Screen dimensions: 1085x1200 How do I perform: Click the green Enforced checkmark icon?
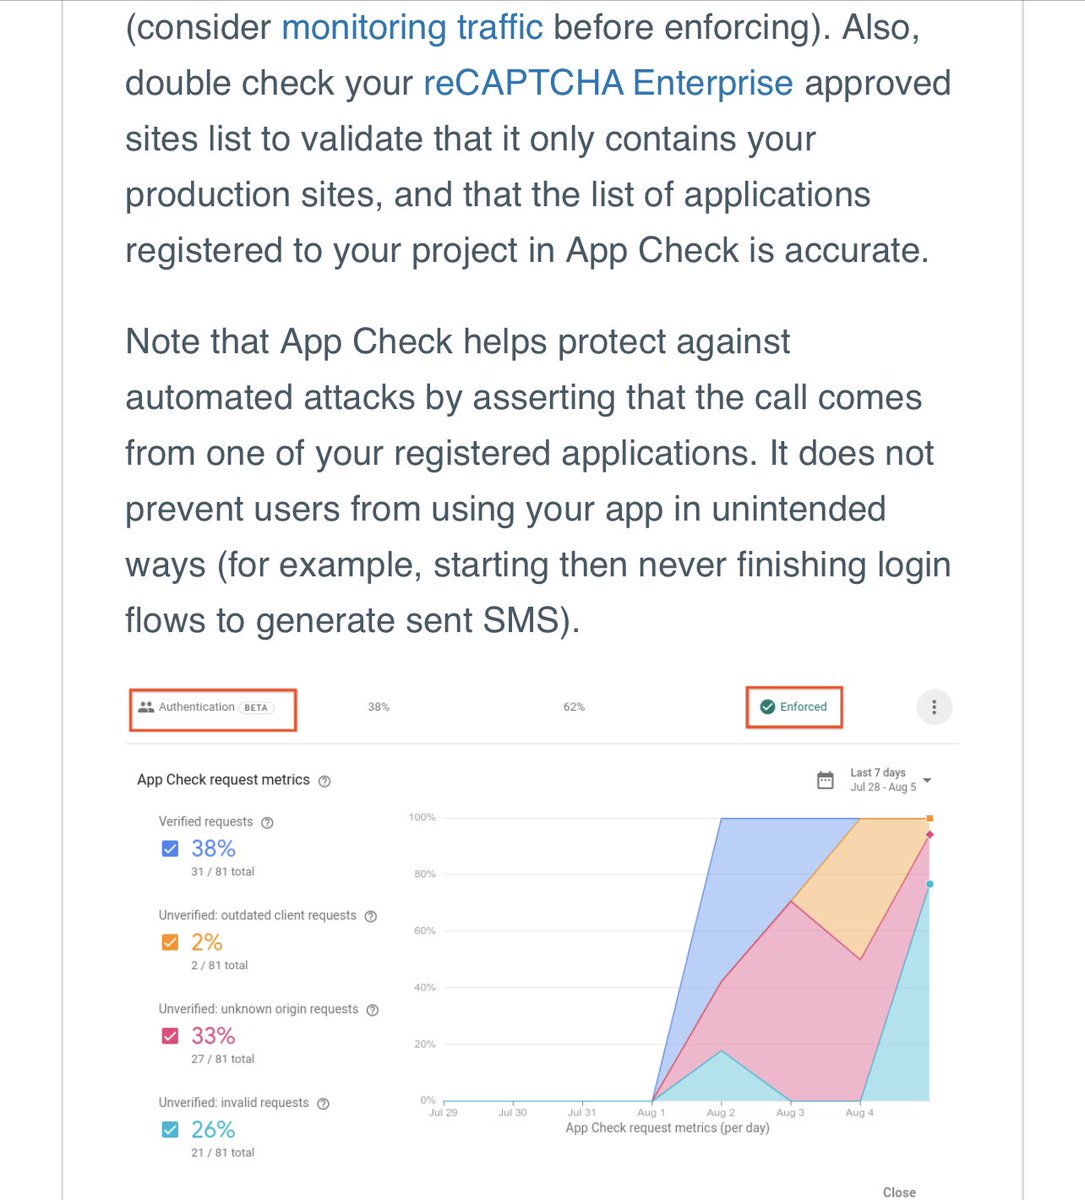tap(767, 707)
